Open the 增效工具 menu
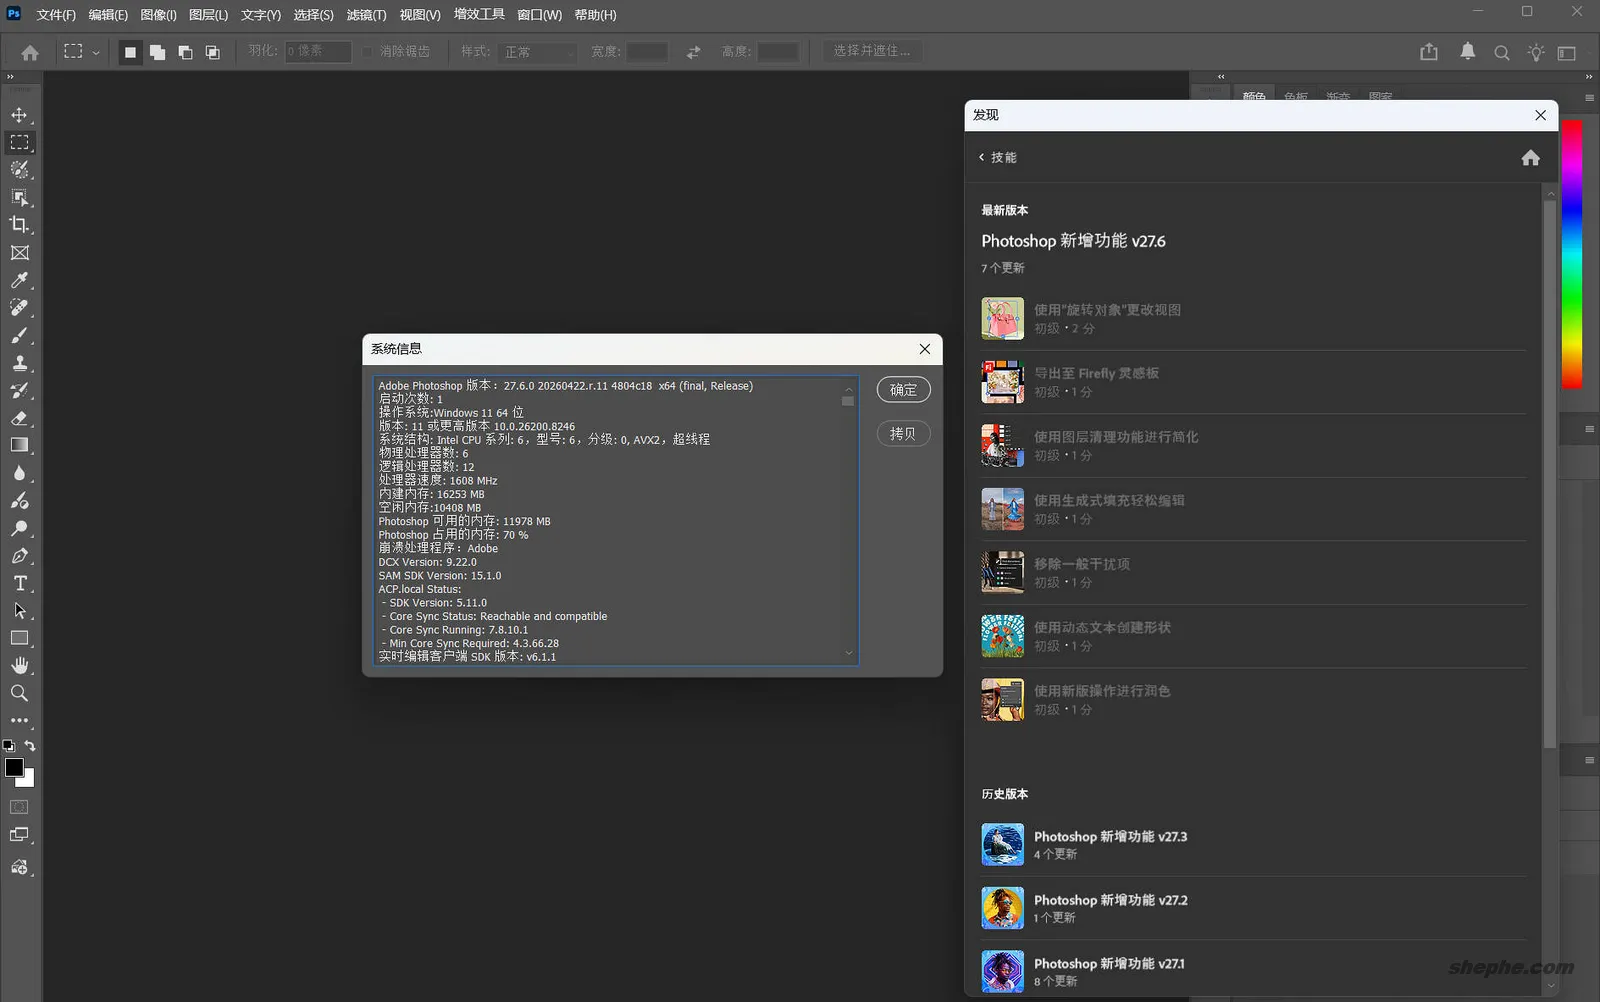1600x1002 pixels. pos(479,15)
